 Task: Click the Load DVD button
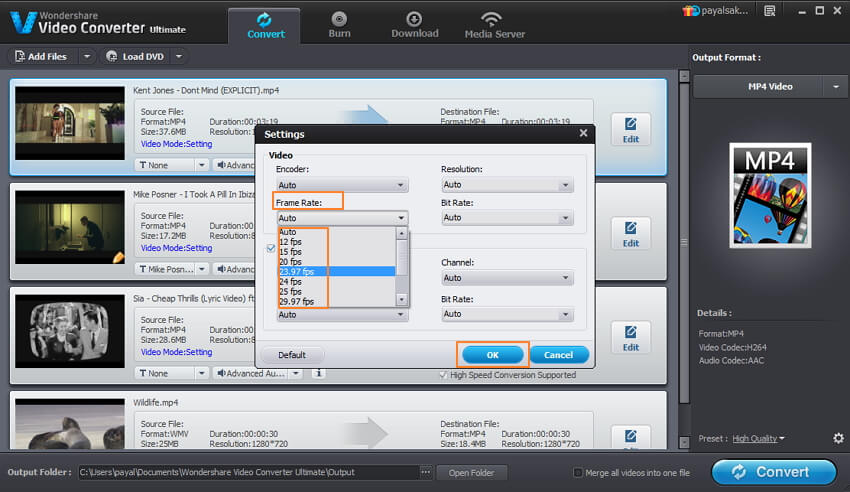click(x=136, y=56)
